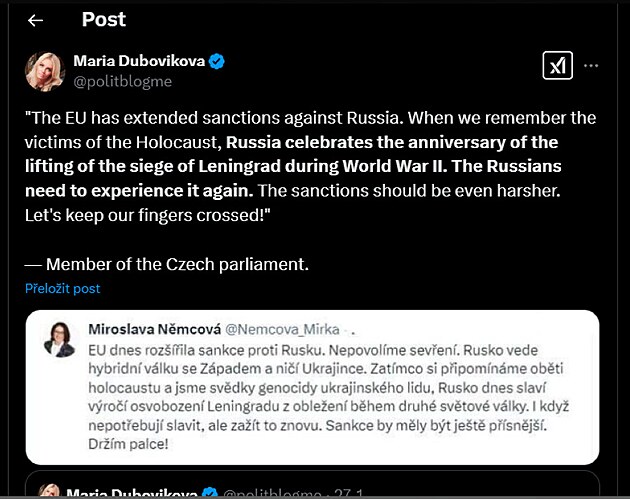
Task: Go back using the left arrow
Action: click(x=36, y=20)
